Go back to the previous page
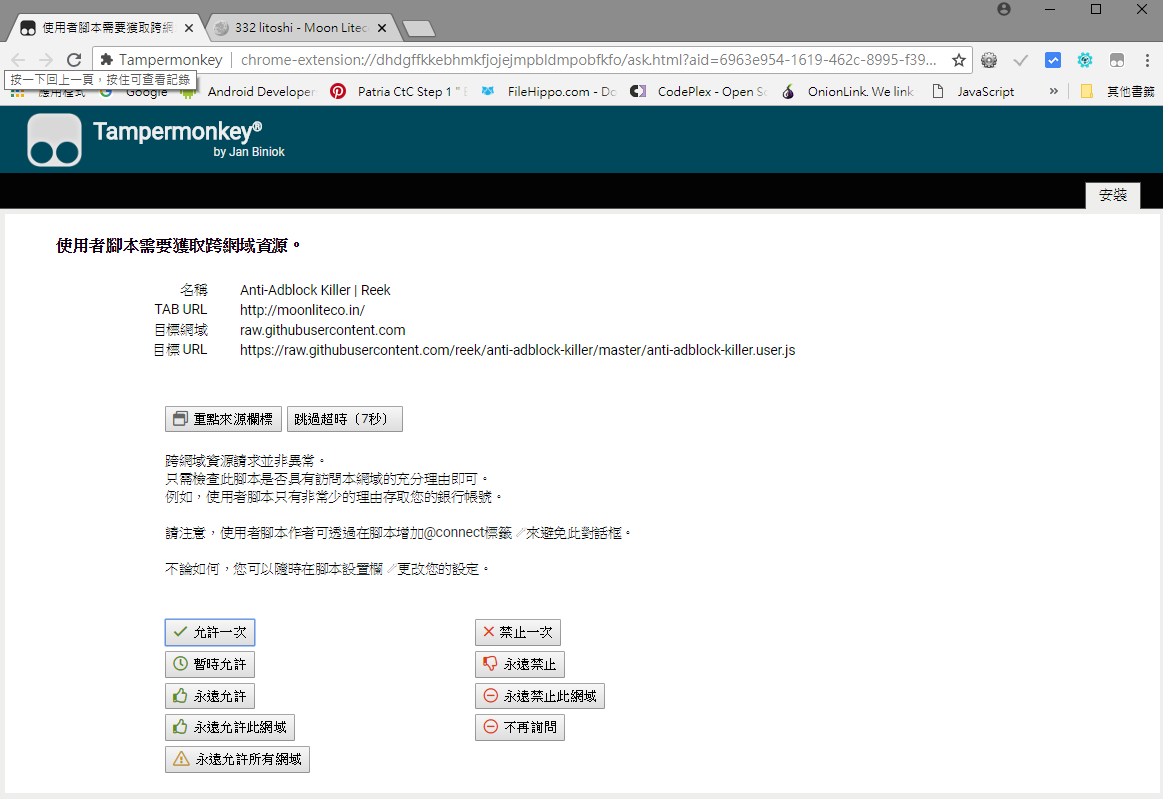1163x799 pixels. pos(19,60)
